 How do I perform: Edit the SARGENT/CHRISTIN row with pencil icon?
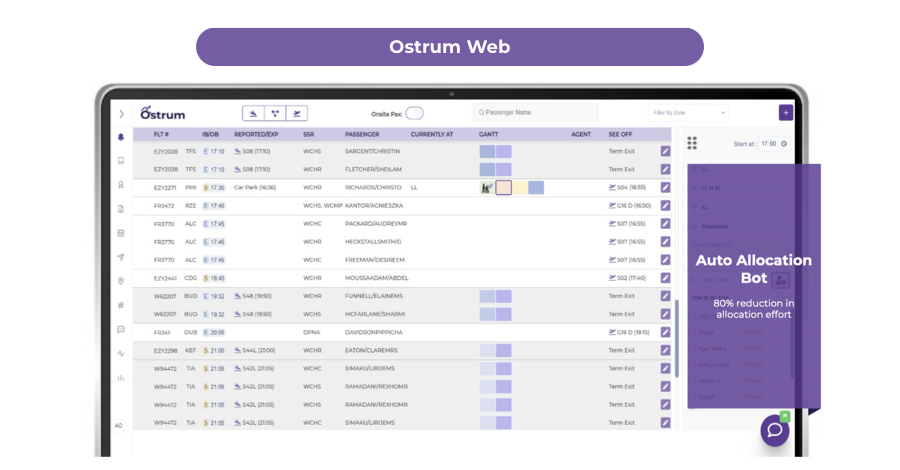[665, 152]
